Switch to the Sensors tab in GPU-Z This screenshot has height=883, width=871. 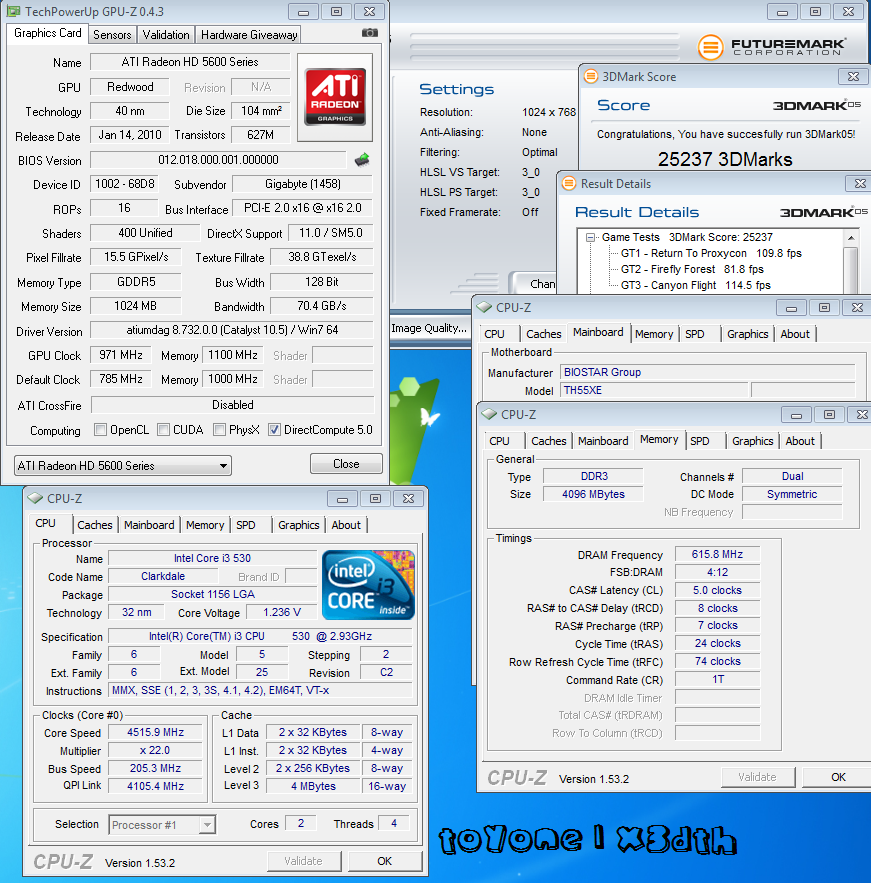tap(112, 35)
